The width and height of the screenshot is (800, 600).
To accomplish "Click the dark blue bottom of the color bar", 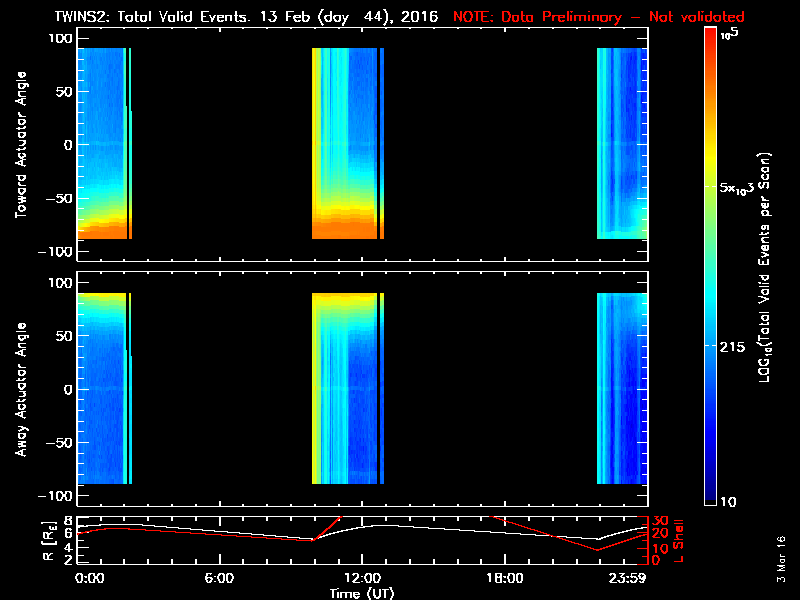I will pos(710,501).
